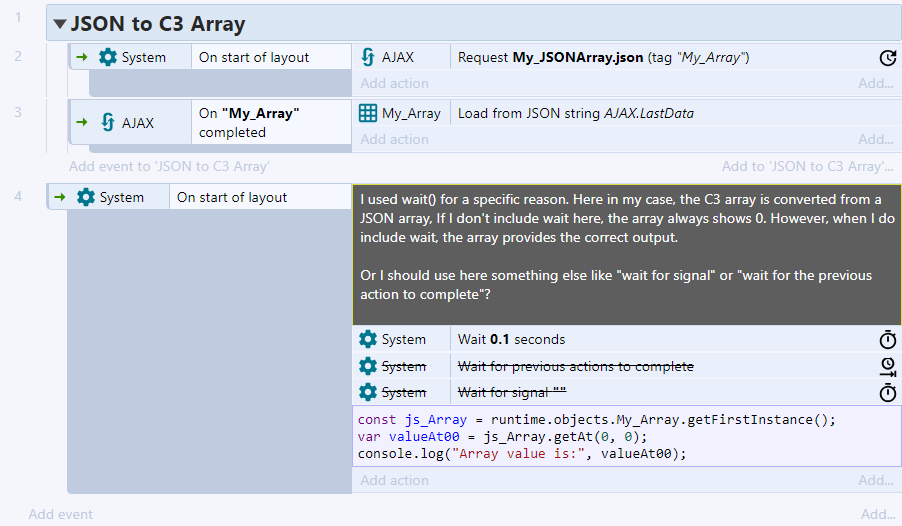Click the gear icon for Wait 0.1 seconds
This screenshot has width=902, height=526.
pyautogui.click(x=368, y=339)
